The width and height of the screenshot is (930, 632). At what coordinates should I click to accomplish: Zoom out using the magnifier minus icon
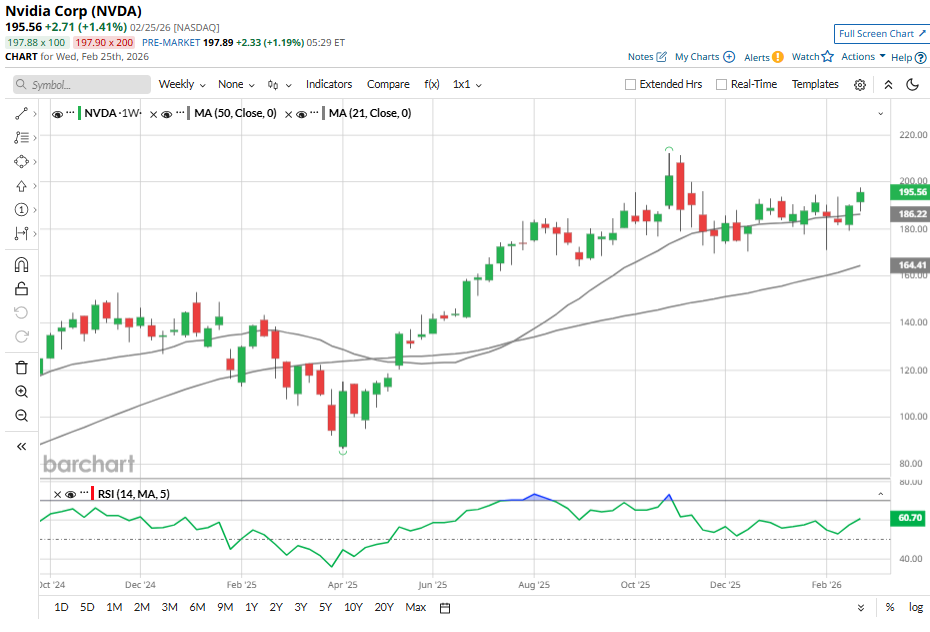click(x=21, y=416)
